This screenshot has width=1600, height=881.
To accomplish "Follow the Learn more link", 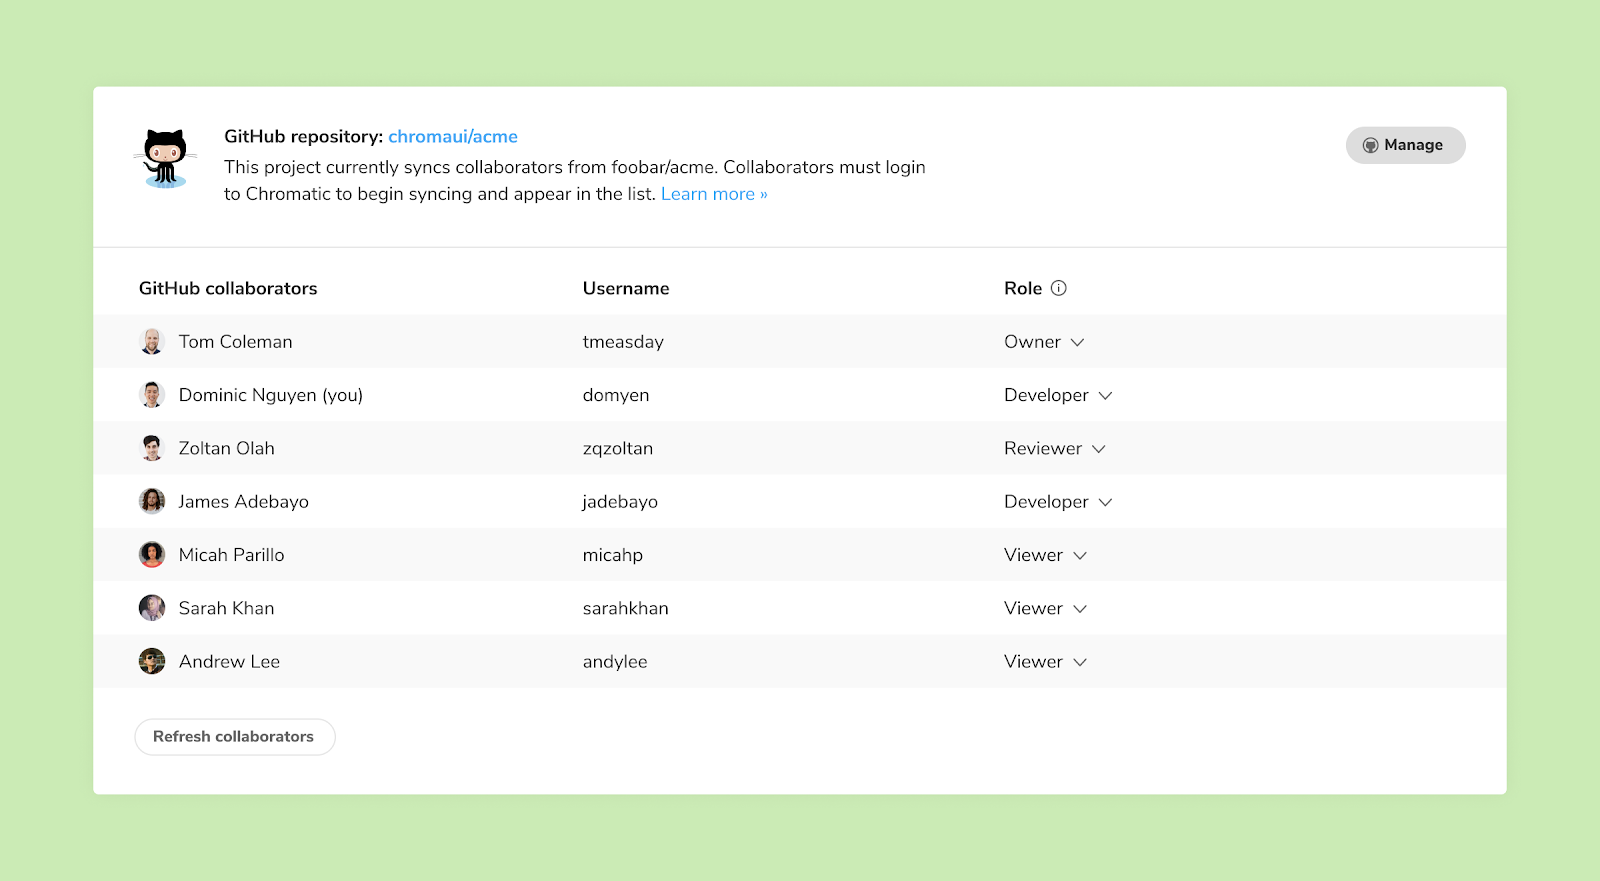I will 714,194.
